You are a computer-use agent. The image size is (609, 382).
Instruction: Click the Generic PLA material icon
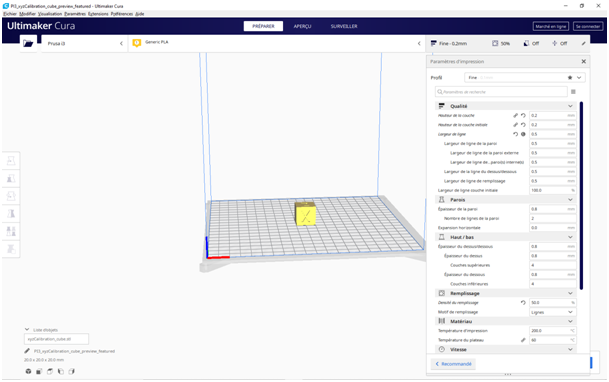click(137, 43)
